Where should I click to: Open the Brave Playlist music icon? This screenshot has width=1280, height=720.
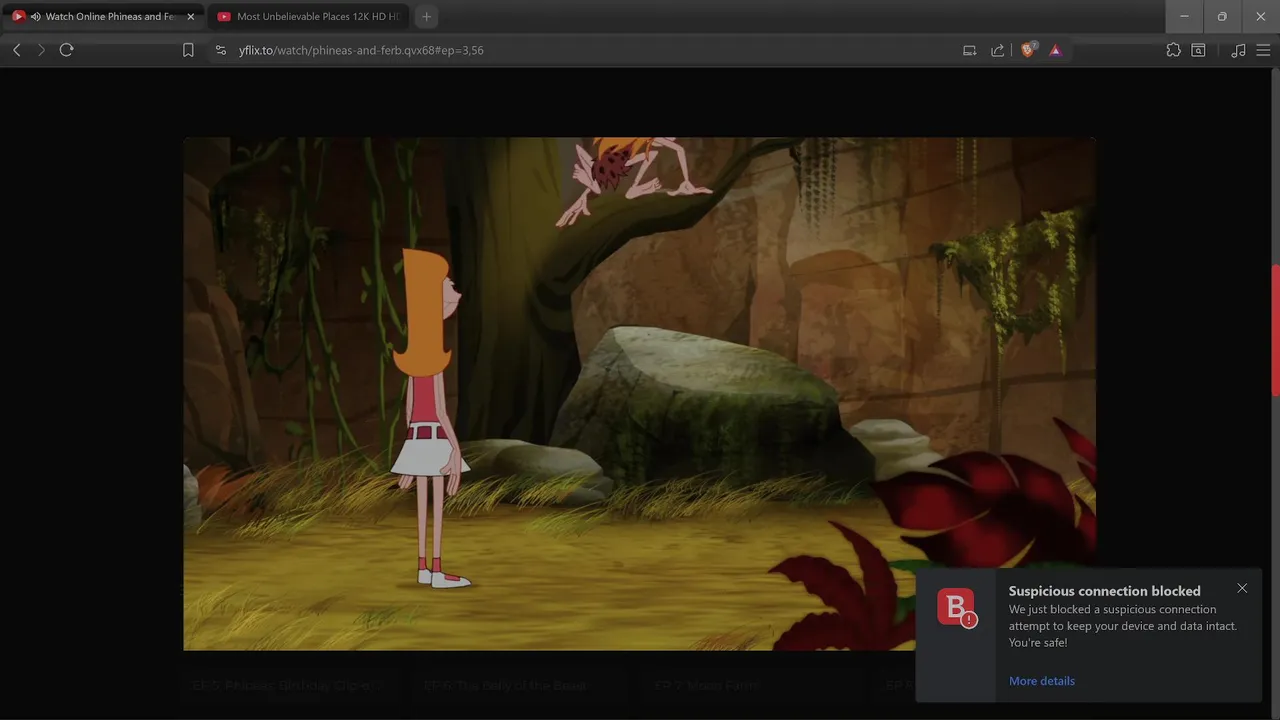click(1238, 50)
